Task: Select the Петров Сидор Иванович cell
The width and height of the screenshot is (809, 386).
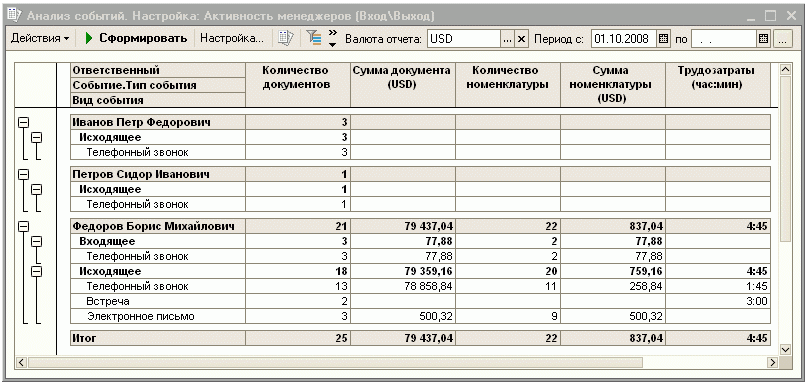Action: (x=158, y=174)
